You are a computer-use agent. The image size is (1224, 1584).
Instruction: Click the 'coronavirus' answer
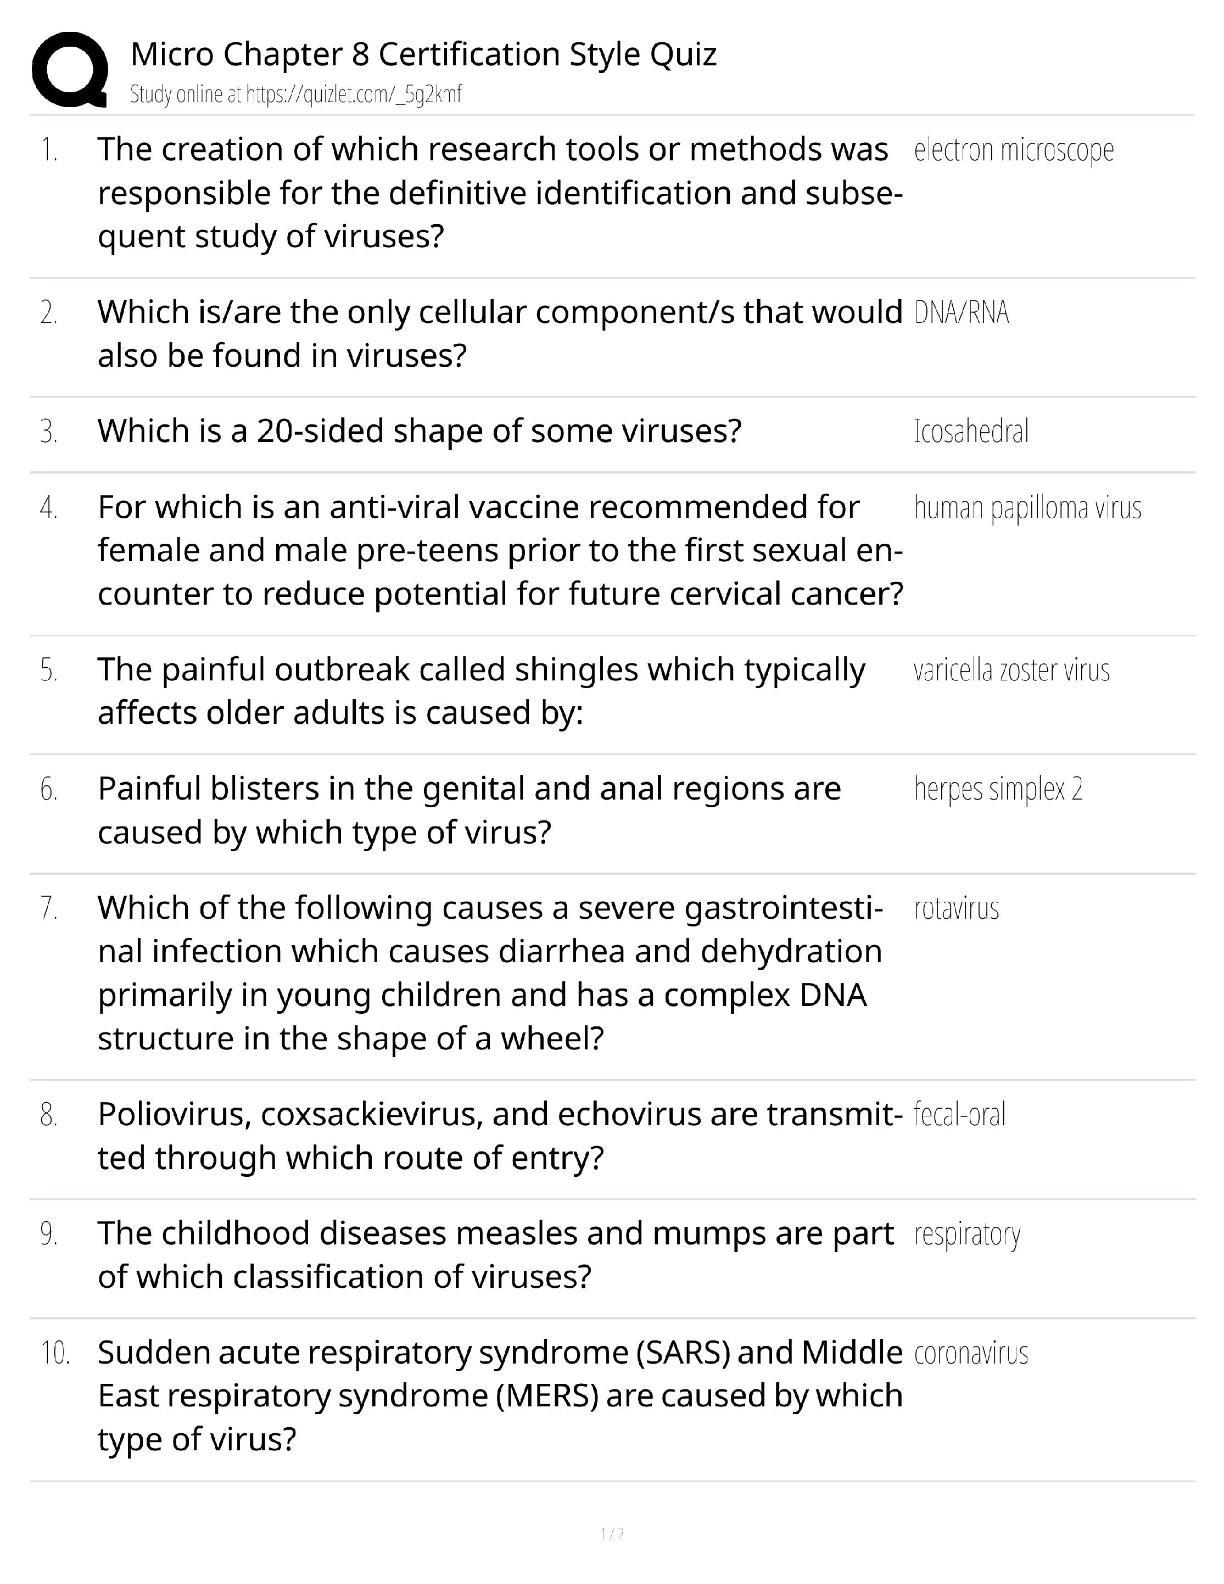pyautogui.click(x=970, y=1353)
